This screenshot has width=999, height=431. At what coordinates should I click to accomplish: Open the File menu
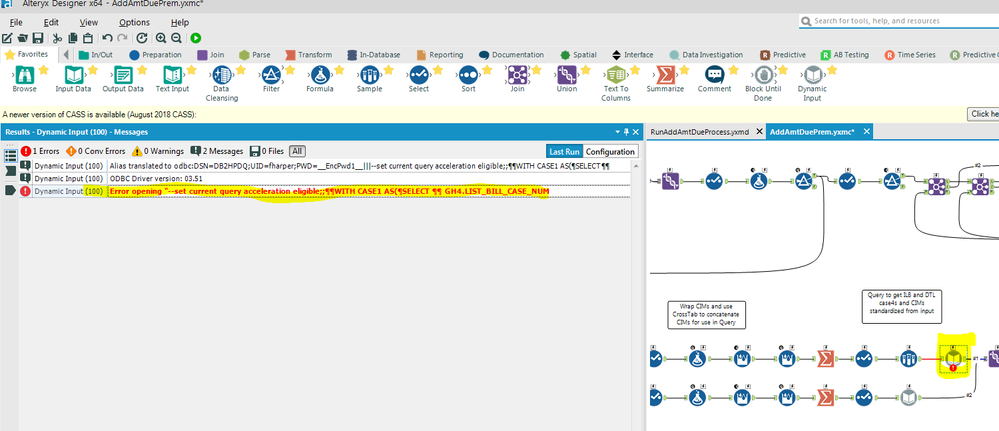16,22
